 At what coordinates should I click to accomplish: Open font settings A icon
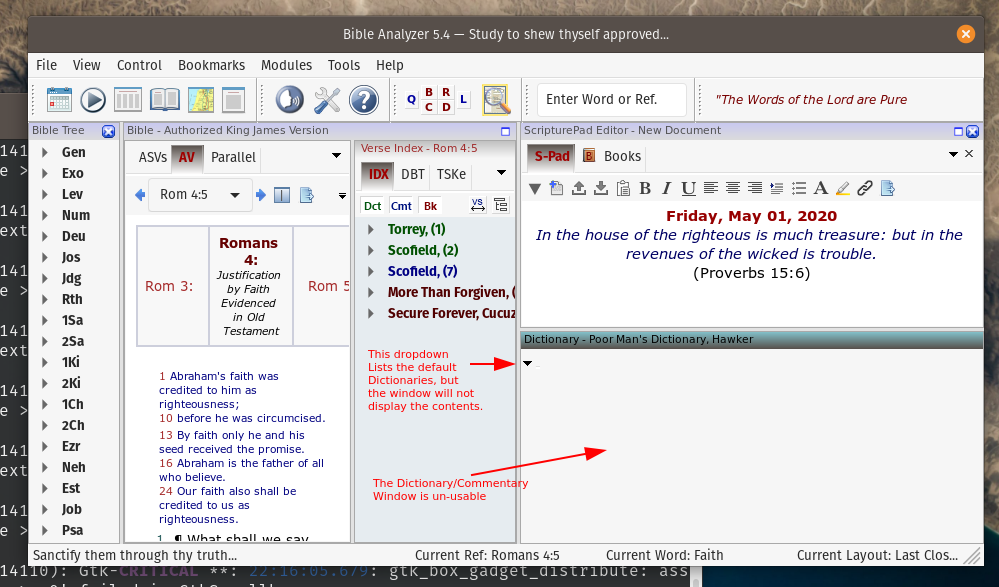pos(821,188)
